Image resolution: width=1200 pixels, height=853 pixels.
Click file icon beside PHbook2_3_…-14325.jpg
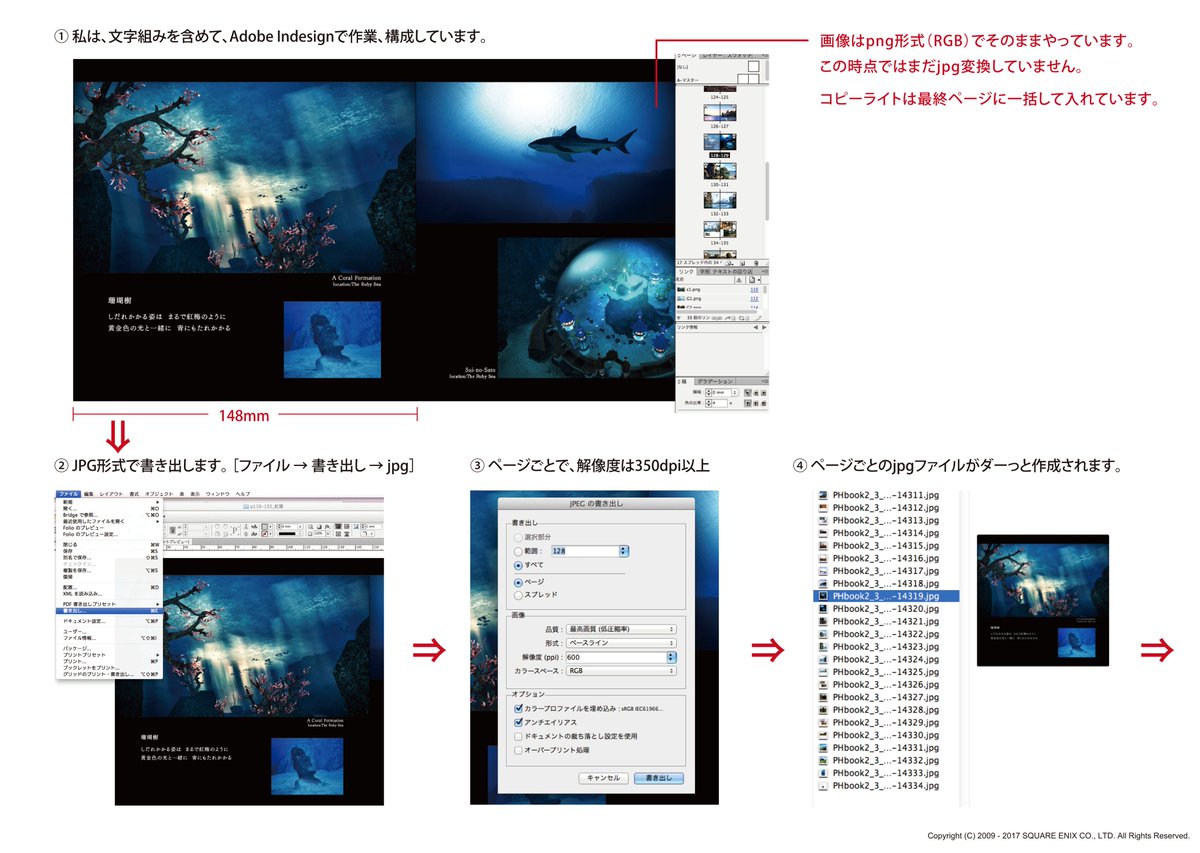tap(822, 672)
